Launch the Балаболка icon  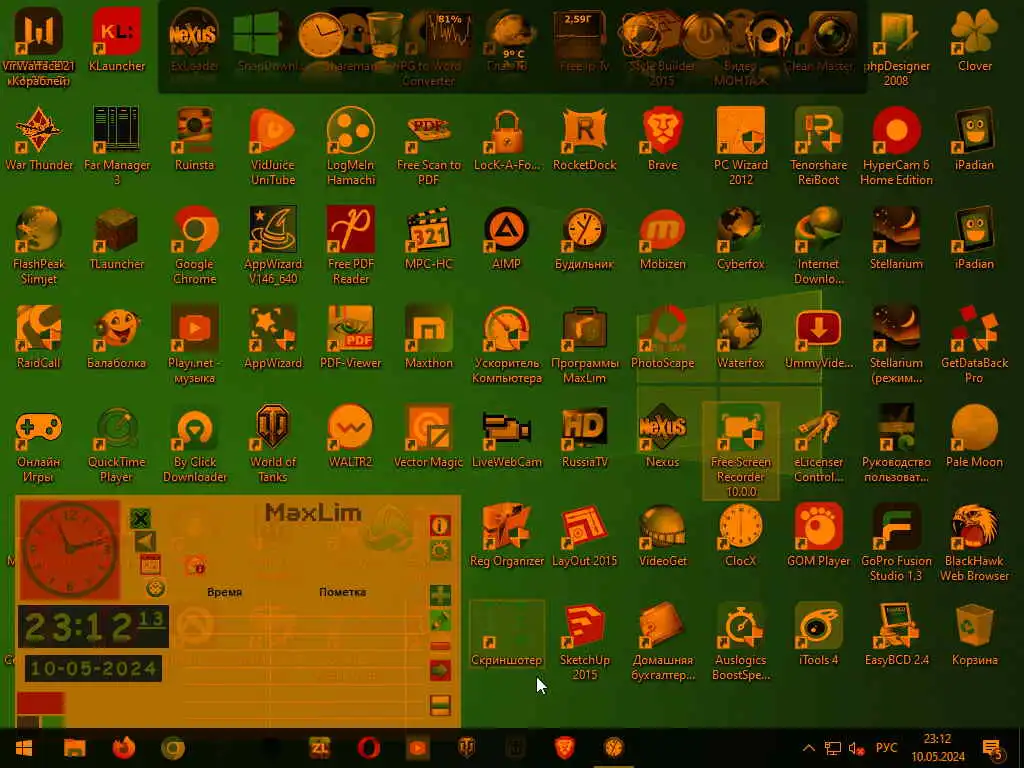point(116,337)
